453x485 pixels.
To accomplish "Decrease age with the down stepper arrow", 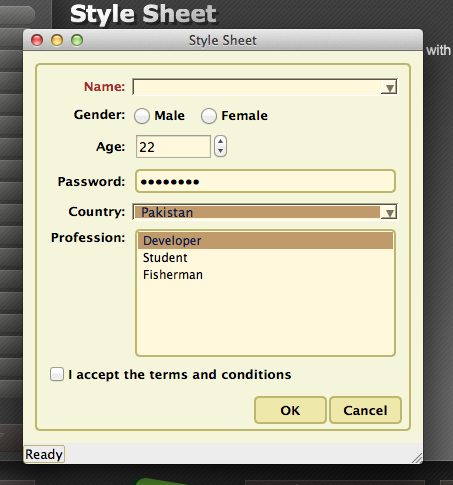I will pyautogui.click(x=220, y=151).
